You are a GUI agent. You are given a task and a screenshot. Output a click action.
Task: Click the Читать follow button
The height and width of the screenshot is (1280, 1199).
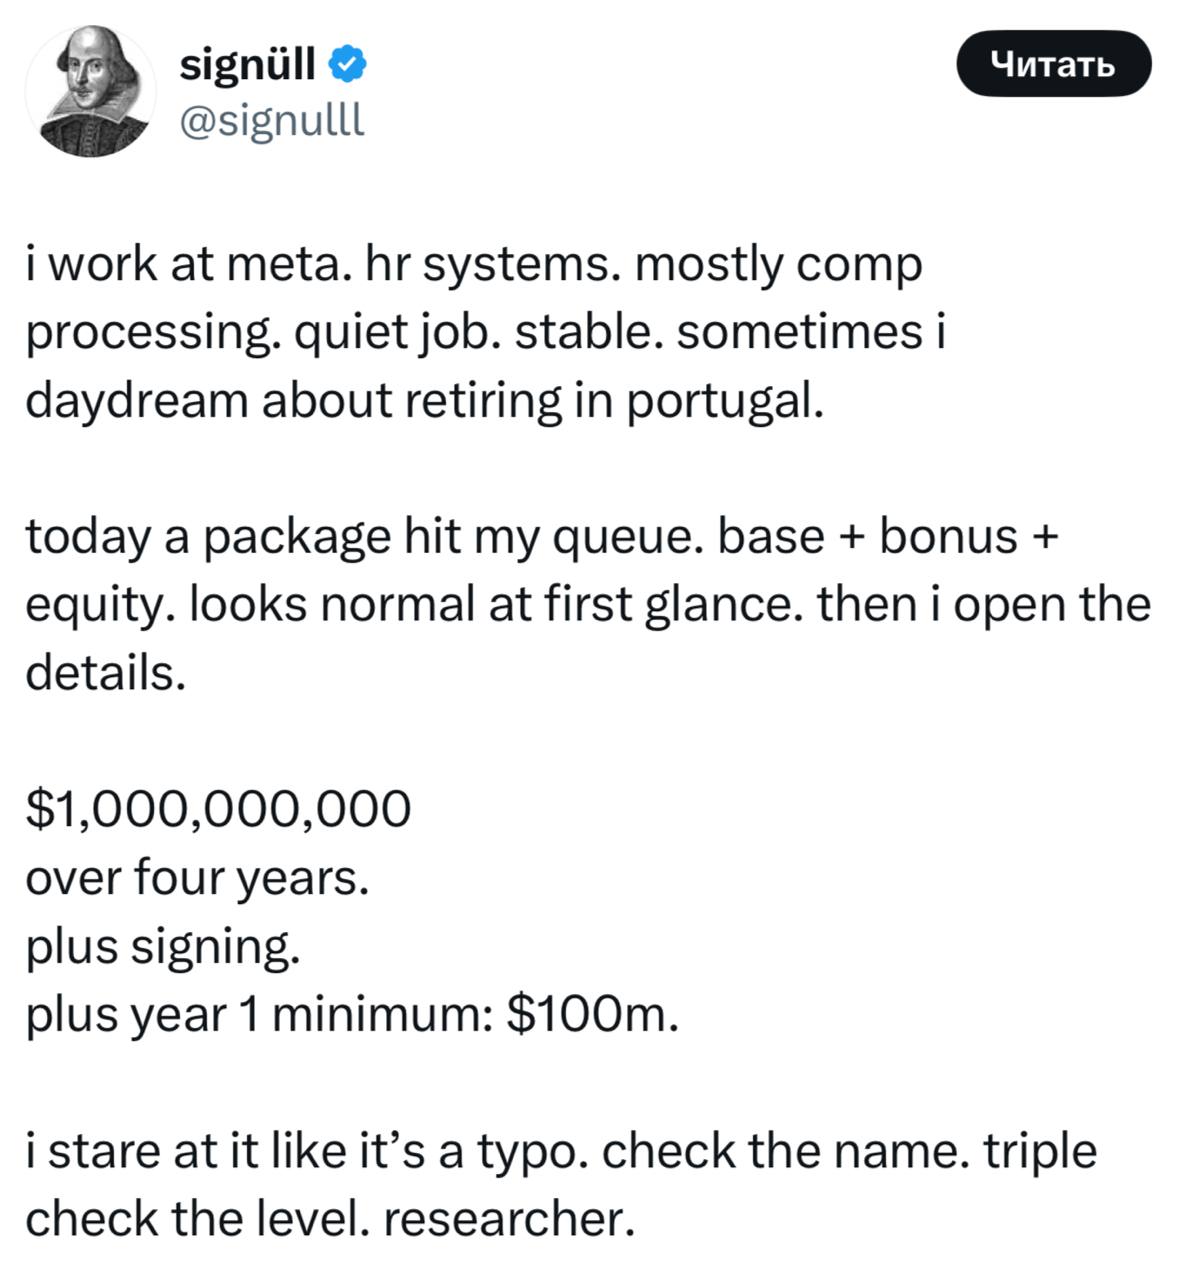(1054, 64)
